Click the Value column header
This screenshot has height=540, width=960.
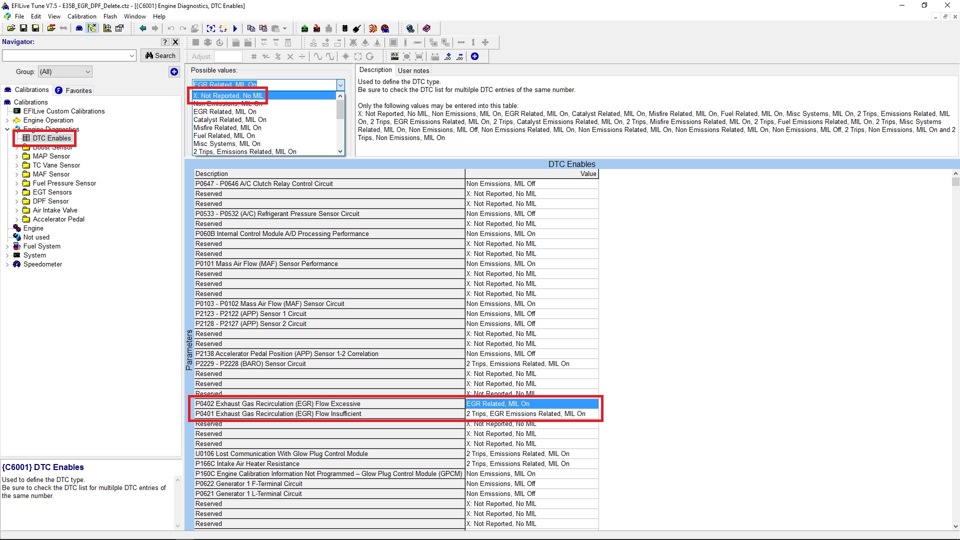[x=531, y=174]
